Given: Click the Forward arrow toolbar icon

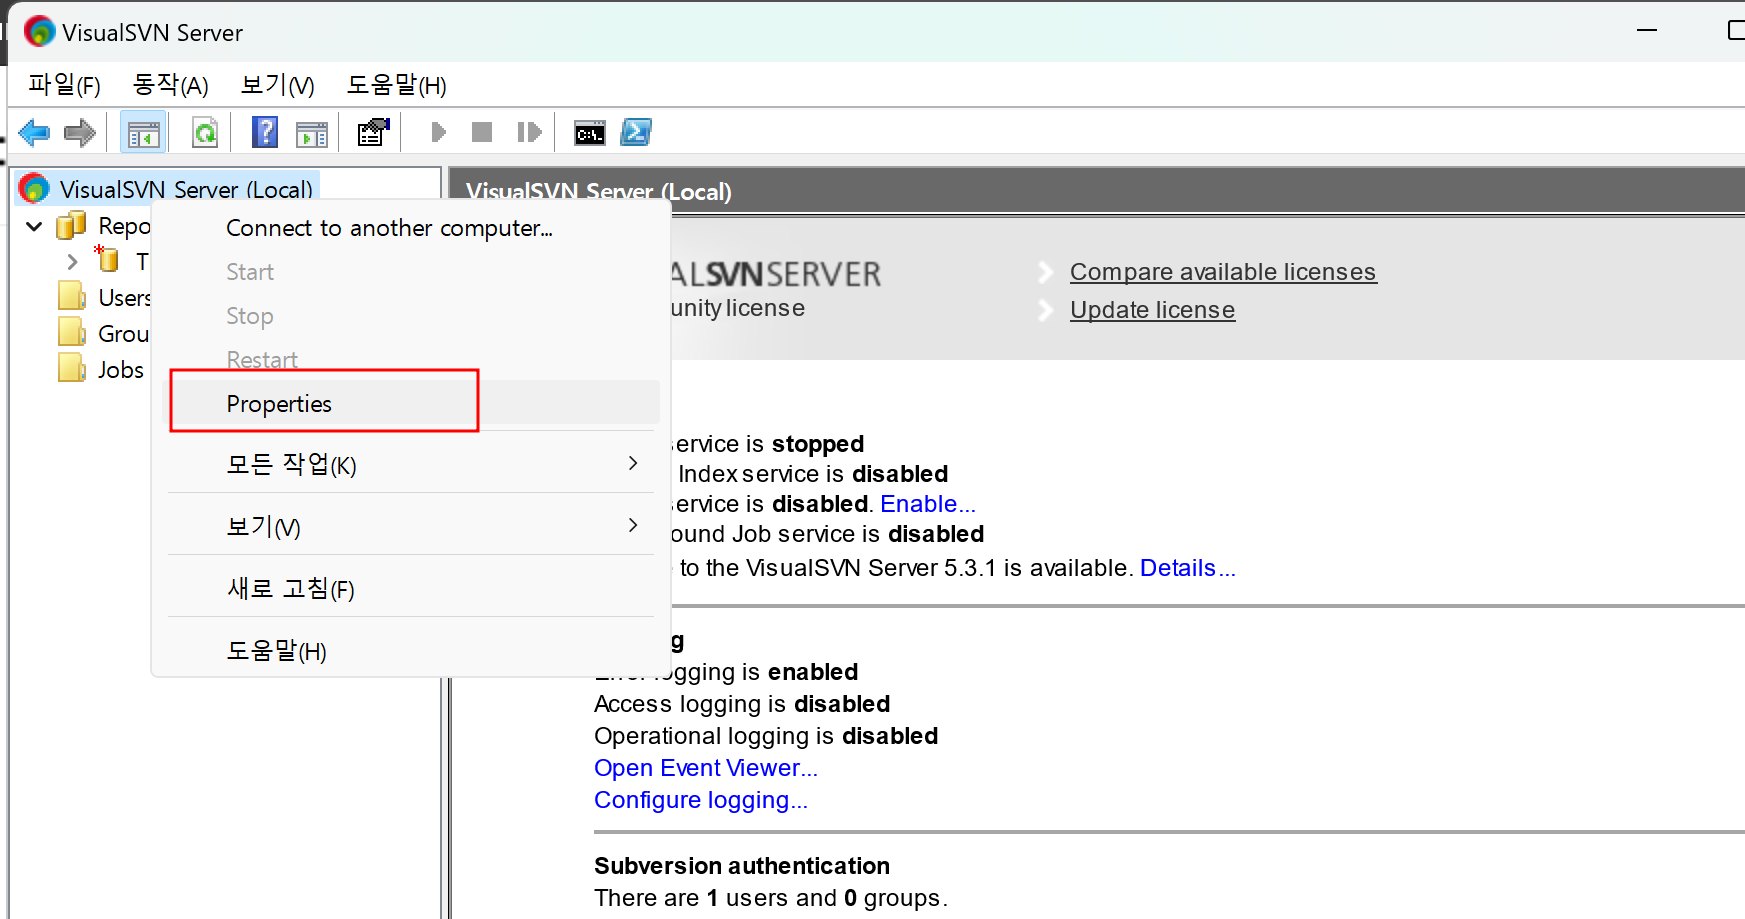Looking at the screenshot, I should pos(80,132).
